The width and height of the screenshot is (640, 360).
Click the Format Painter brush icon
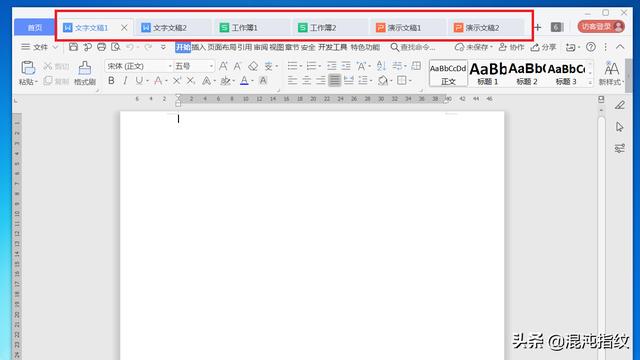coord(84,68)
